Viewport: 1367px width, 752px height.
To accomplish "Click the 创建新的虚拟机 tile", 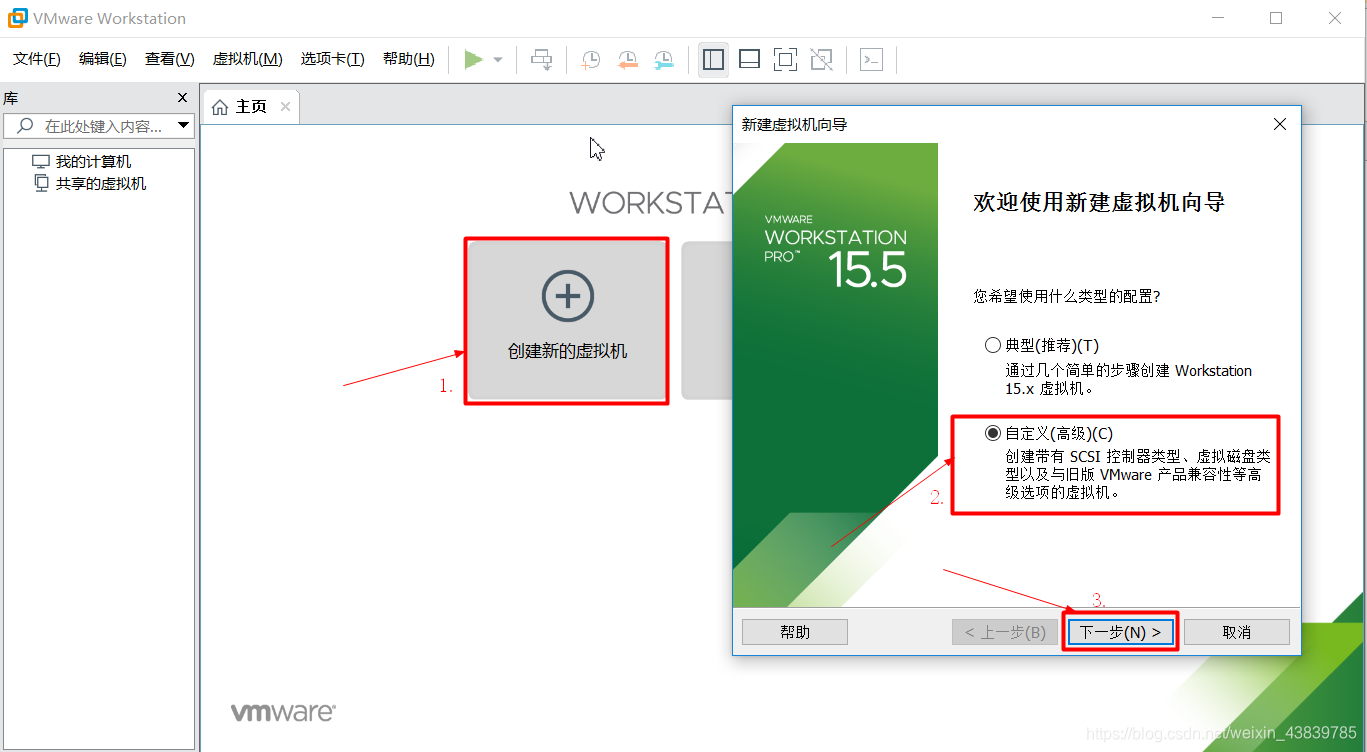I will 567,320.
